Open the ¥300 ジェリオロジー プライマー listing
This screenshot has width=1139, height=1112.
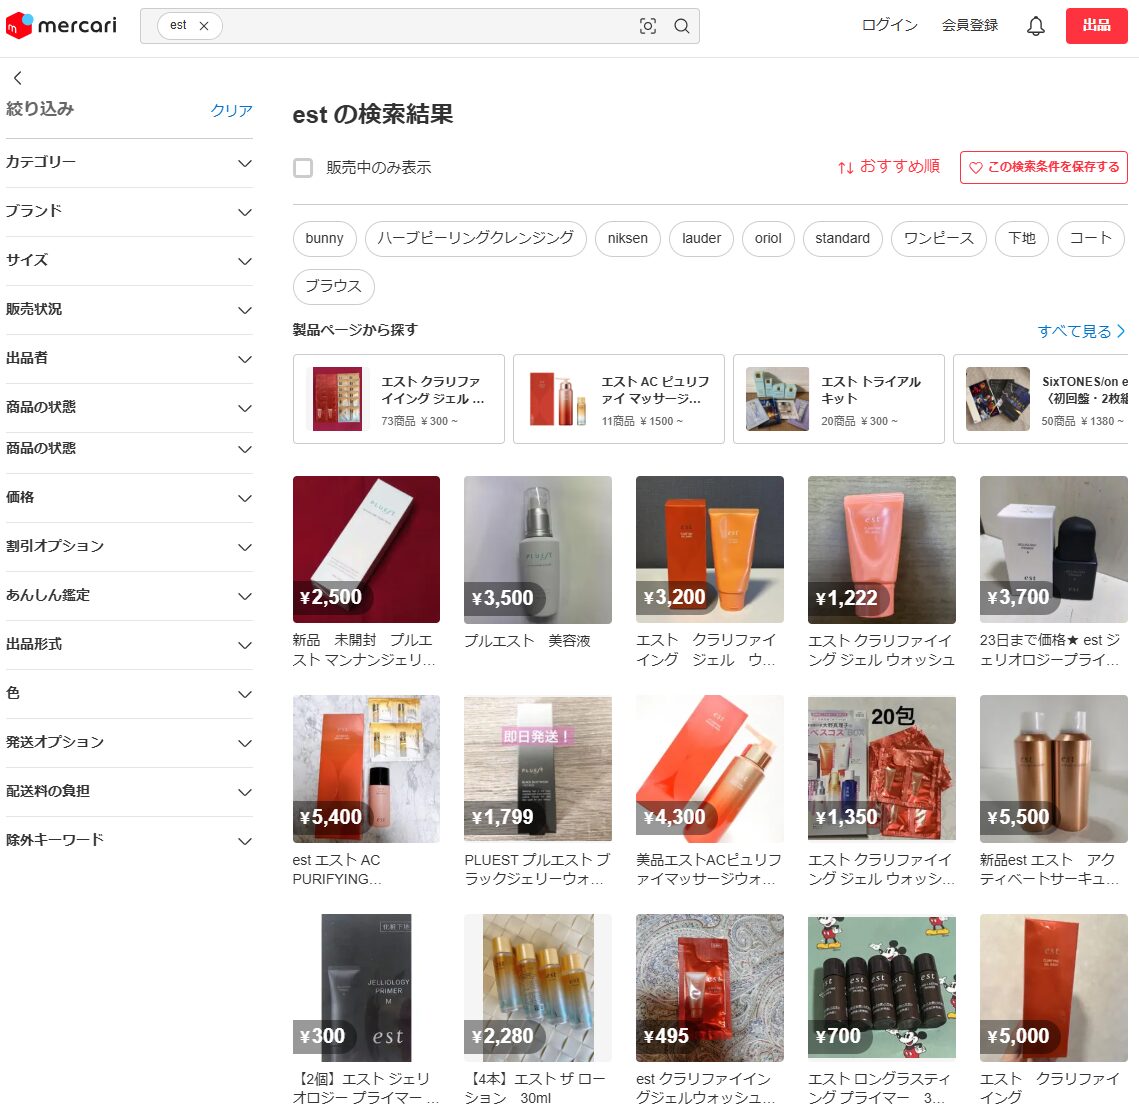pyautogui.click(x=366, y=989)
